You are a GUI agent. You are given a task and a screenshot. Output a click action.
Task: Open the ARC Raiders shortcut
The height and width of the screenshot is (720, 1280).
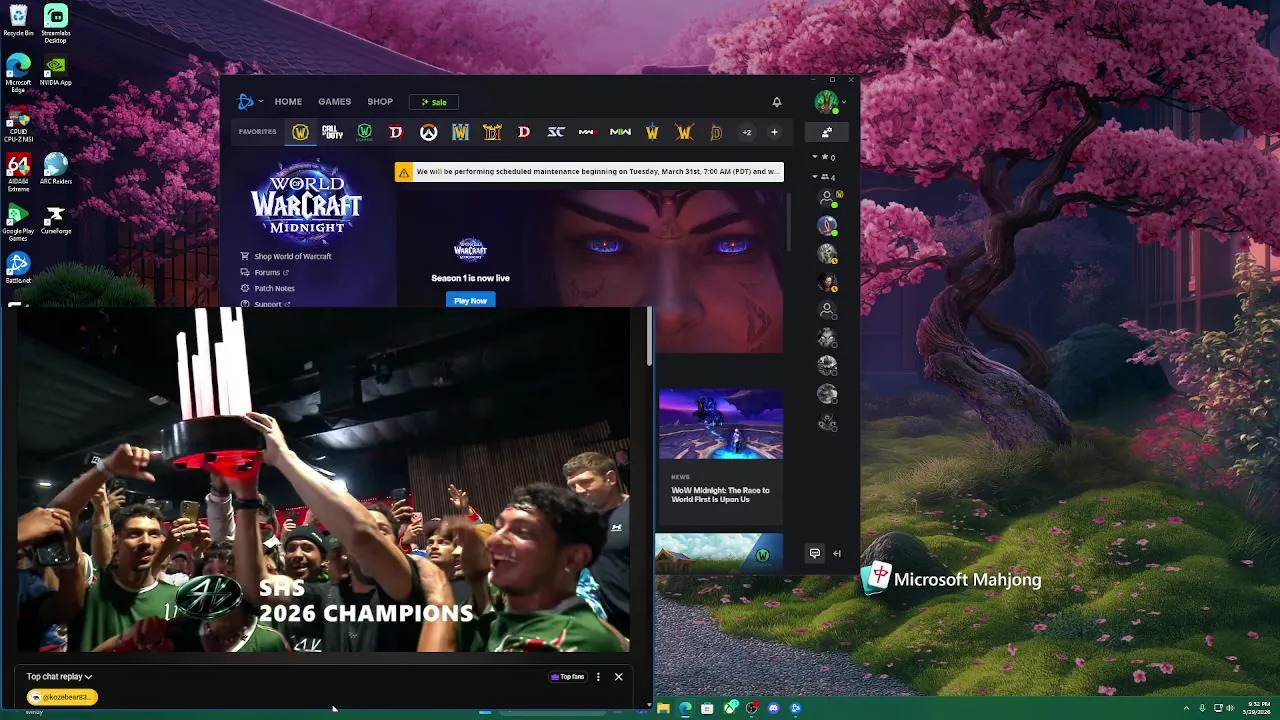[x=55, y=169]
